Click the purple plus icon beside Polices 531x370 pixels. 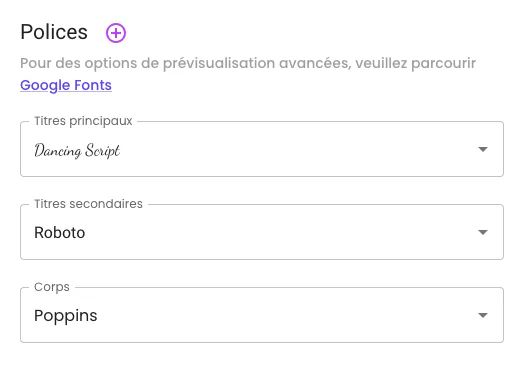point(116,33)
